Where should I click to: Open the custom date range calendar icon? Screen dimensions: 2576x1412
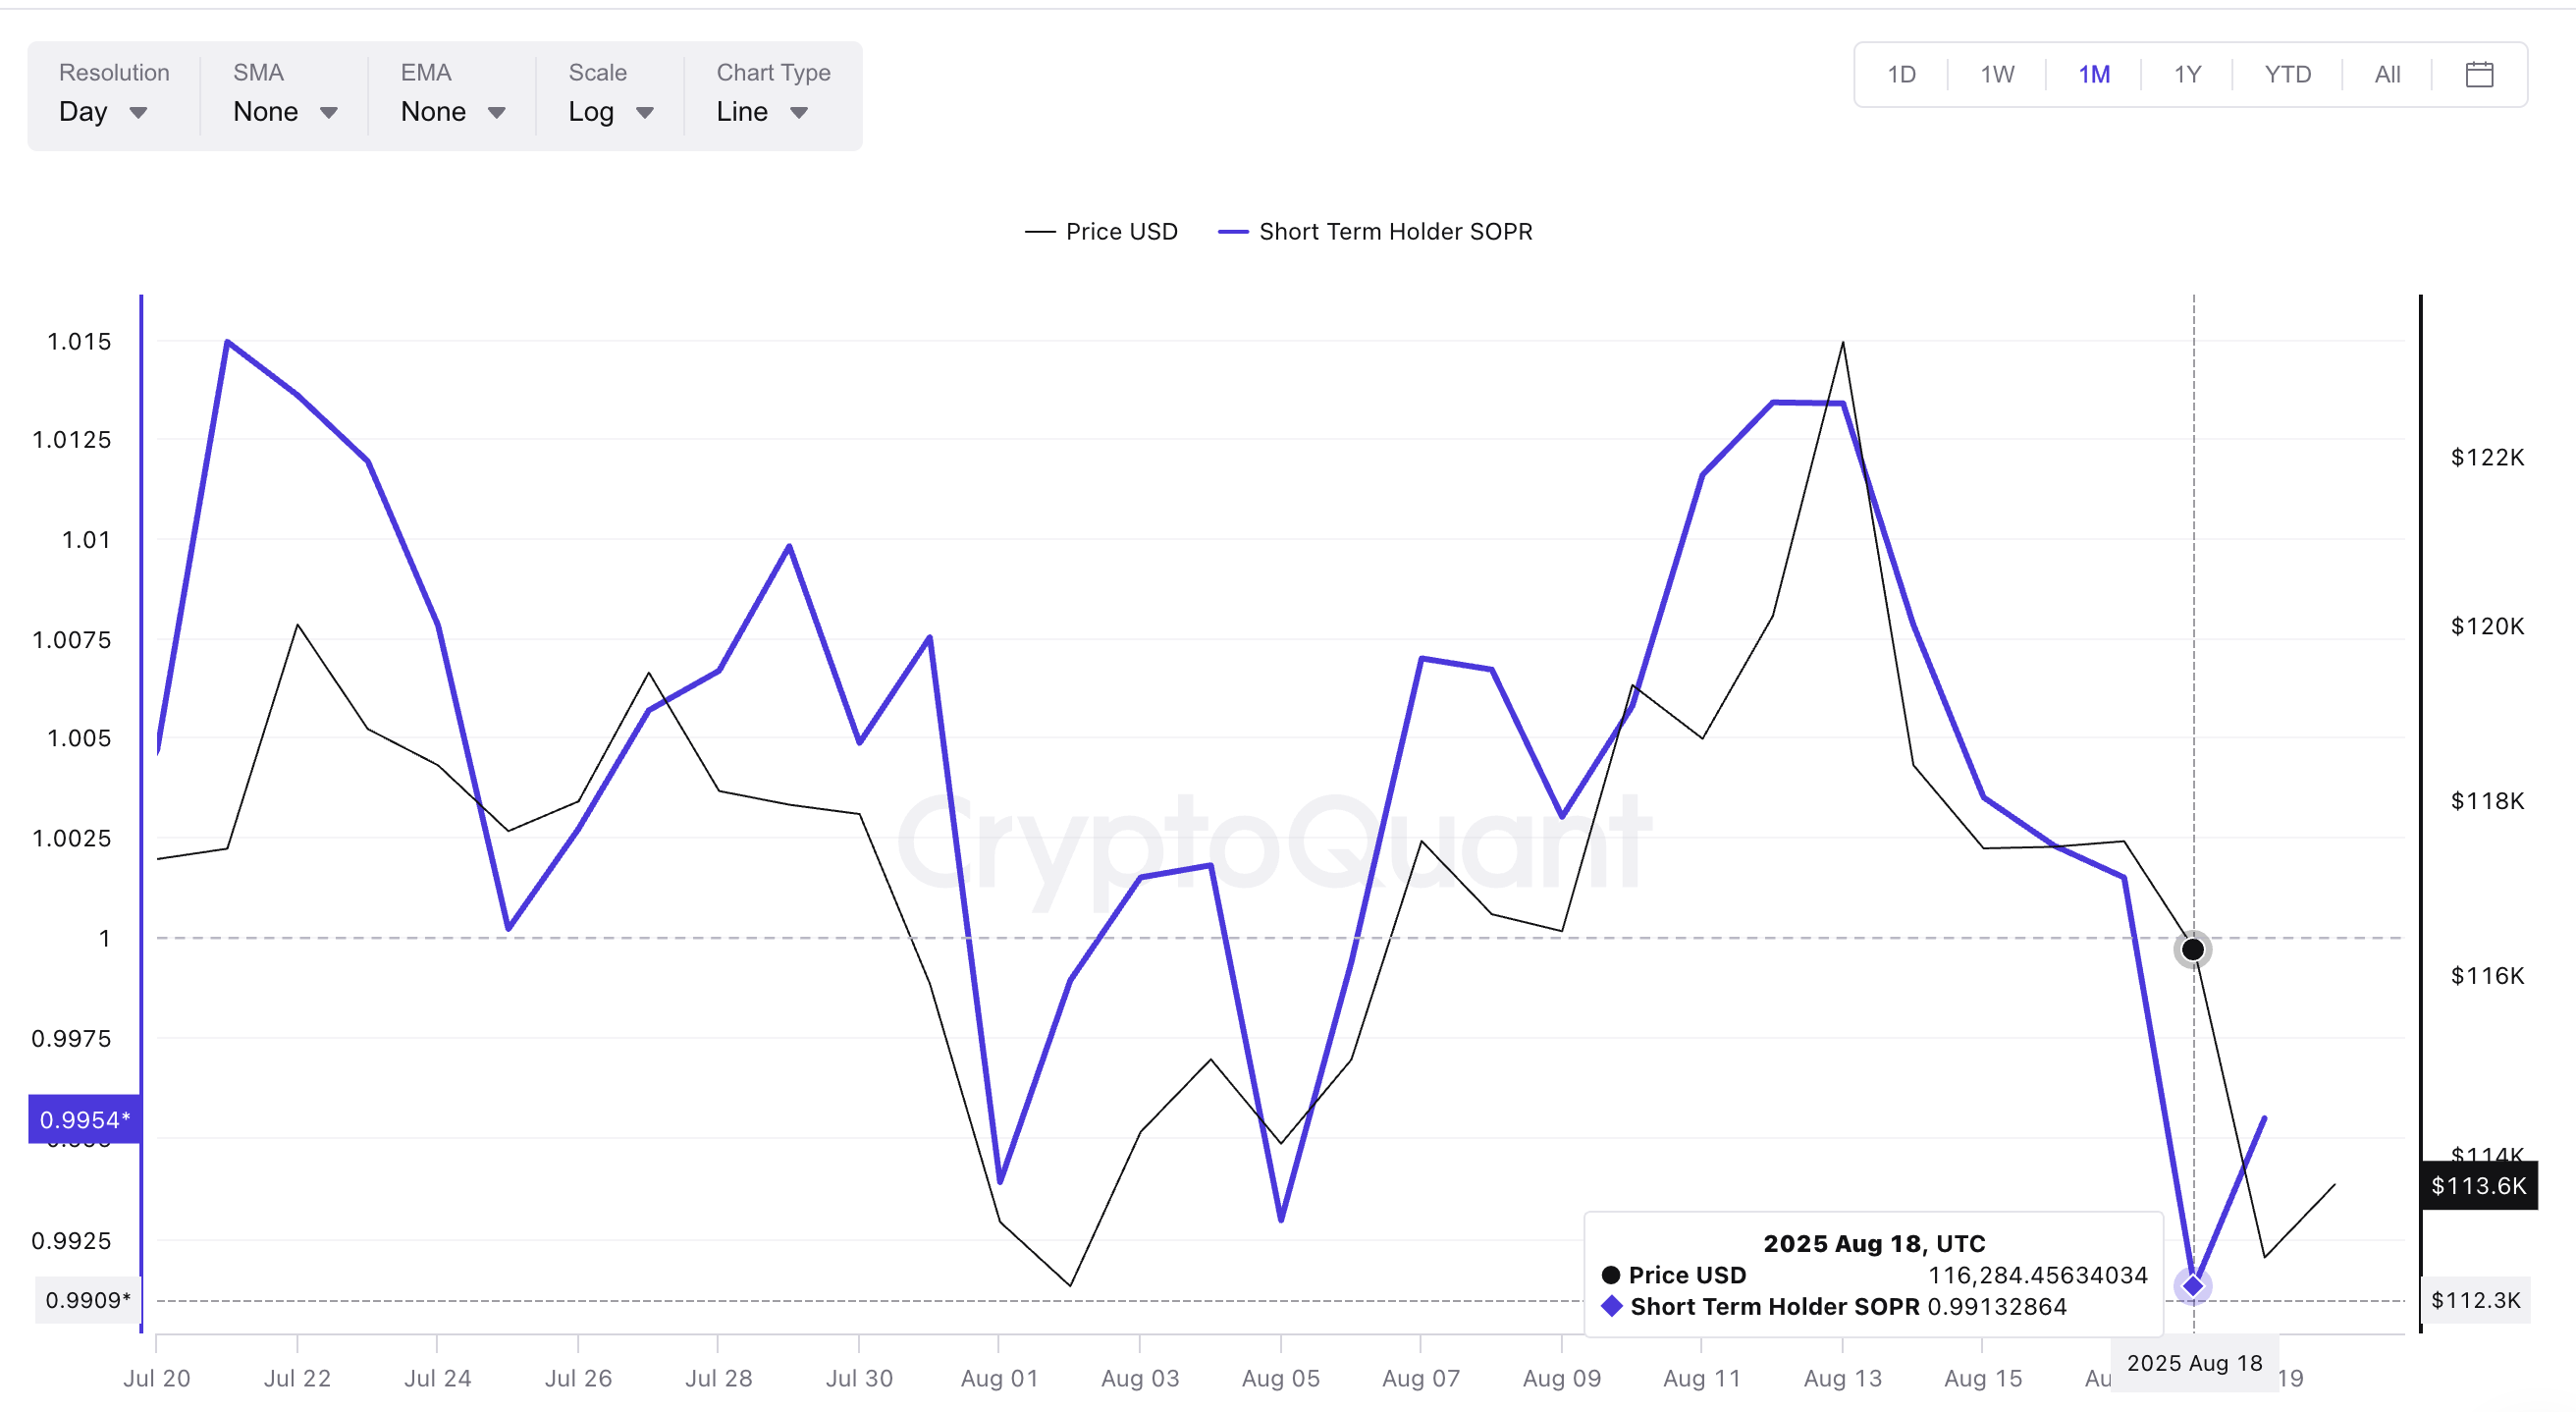click(x=2479, y=73)
